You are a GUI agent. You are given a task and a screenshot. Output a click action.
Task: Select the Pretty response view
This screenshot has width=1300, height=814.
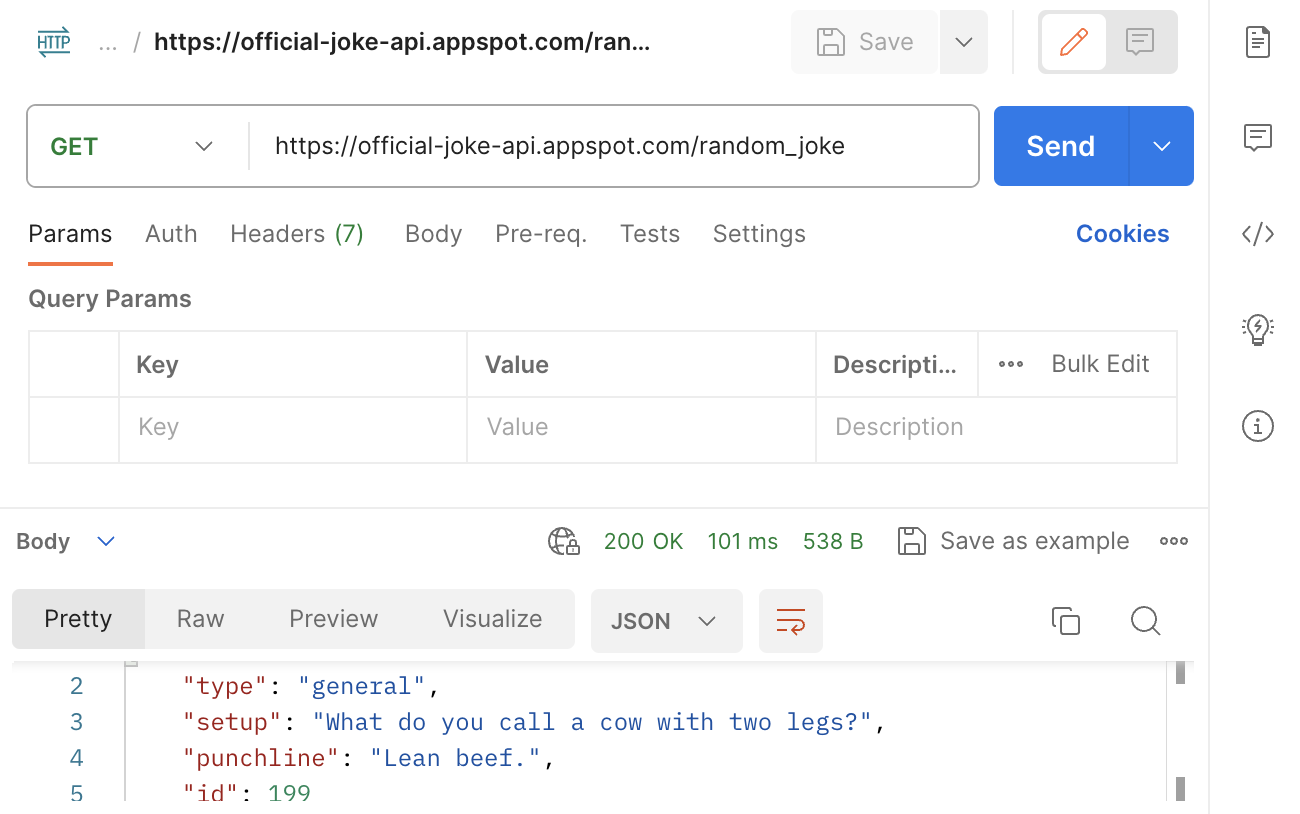point(78,619)
